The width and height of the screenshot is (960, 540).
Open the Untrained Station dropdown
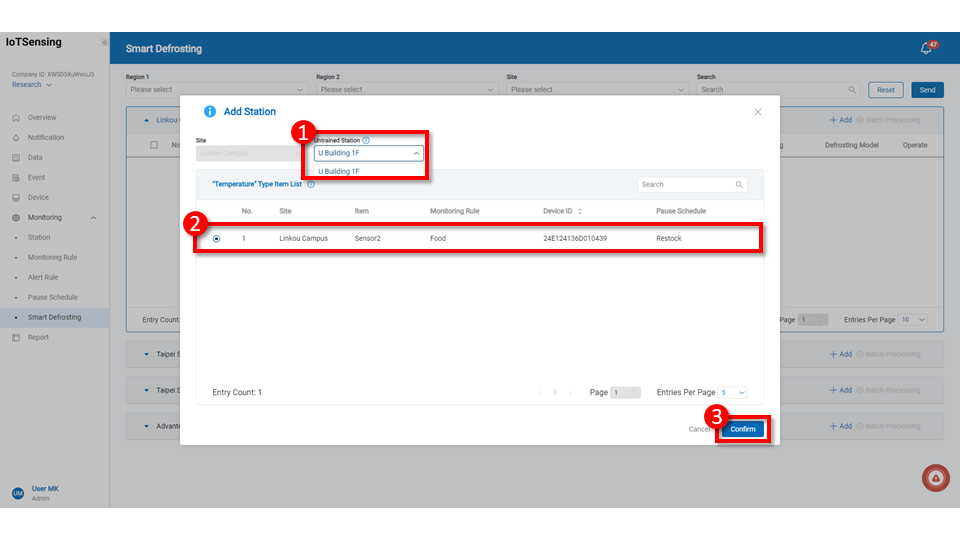368,154
